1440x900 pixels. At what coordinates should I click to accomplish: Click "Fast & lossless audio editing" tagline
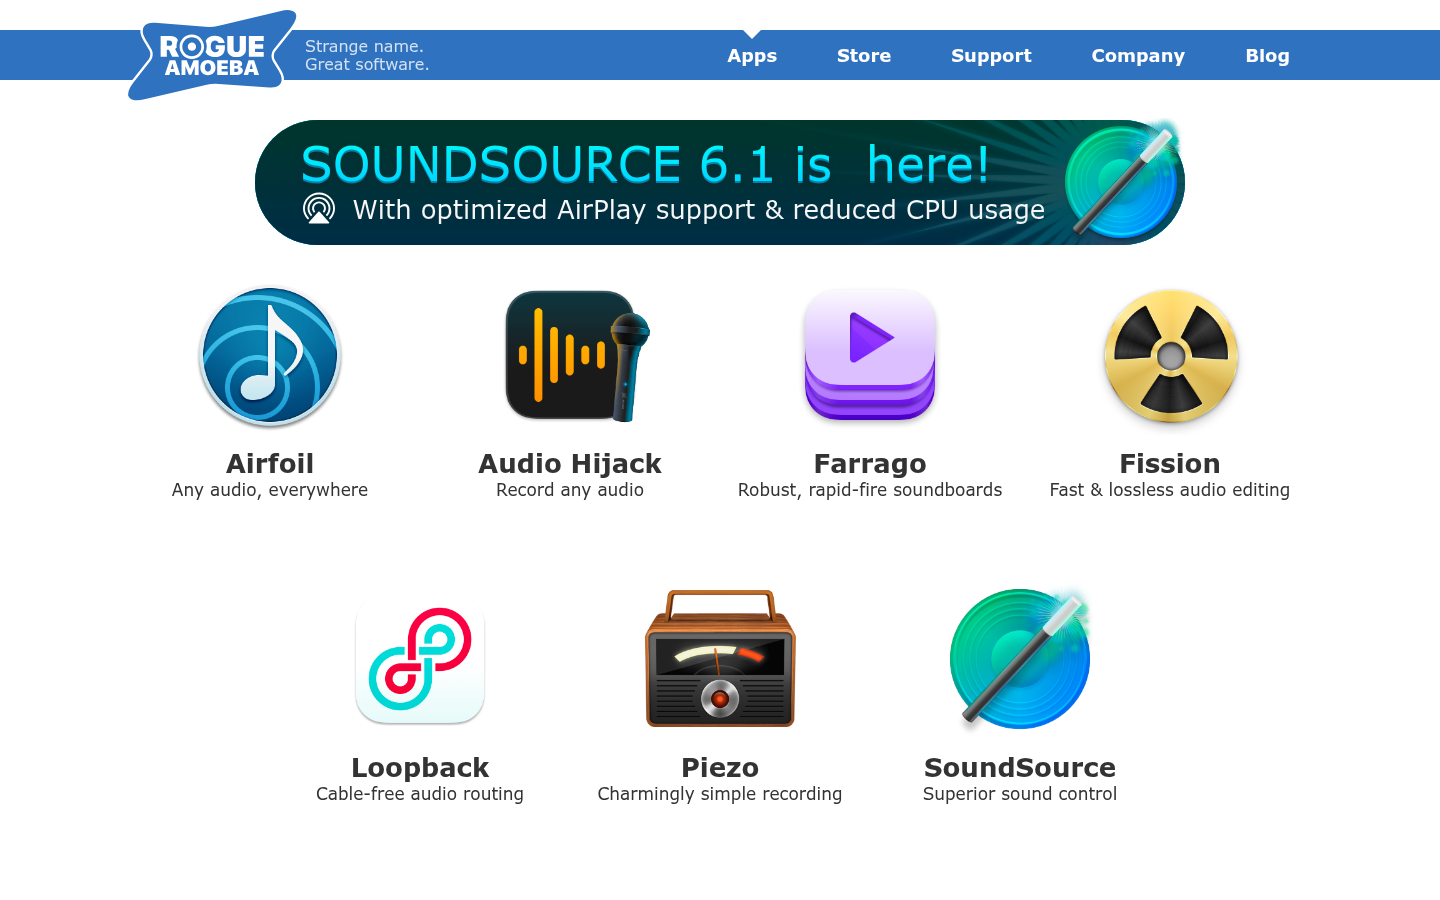tap(1170, 490)
